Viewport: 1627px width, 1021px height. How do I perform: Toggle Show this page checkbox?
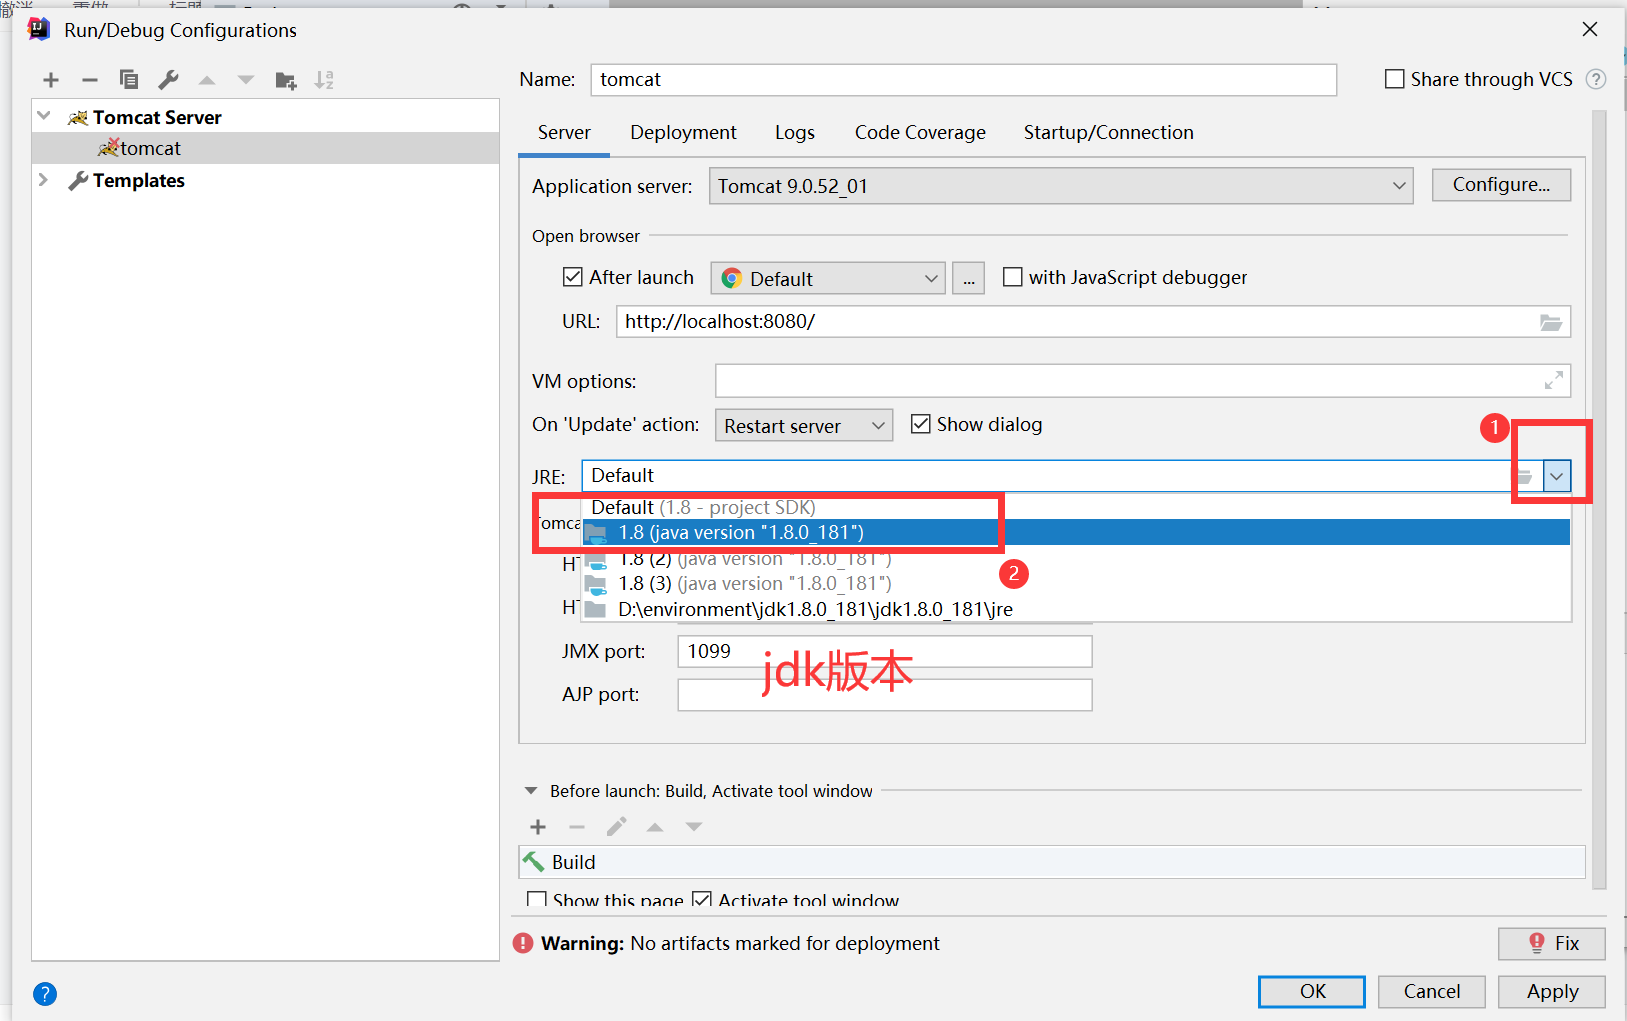pos(537,899)
